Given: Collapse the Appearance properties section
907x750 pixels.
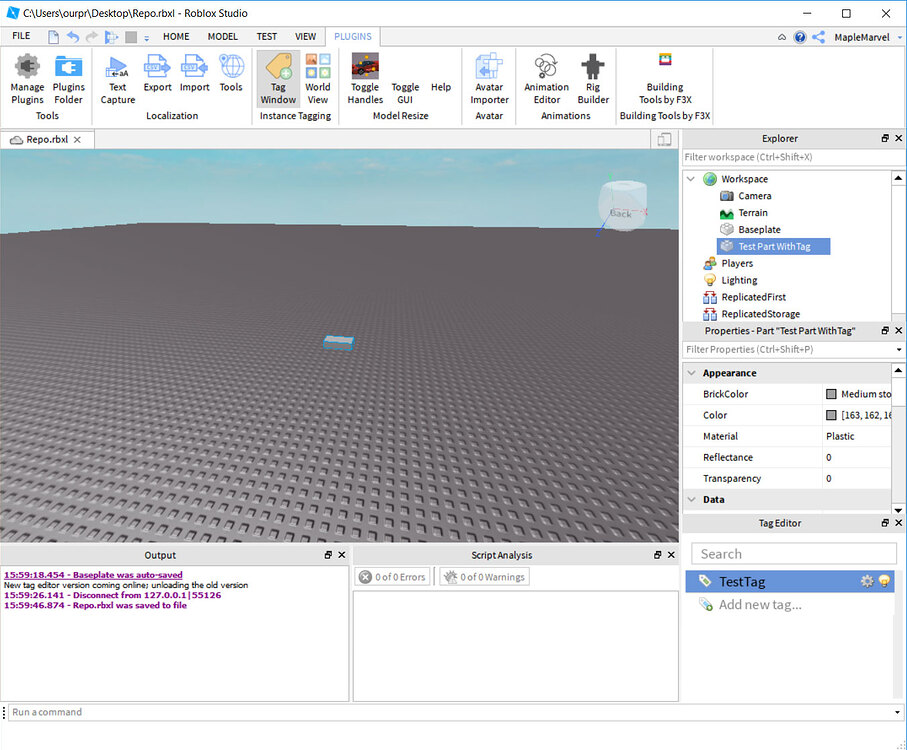Looking at the screenshot, I should [x=692, y=372].
